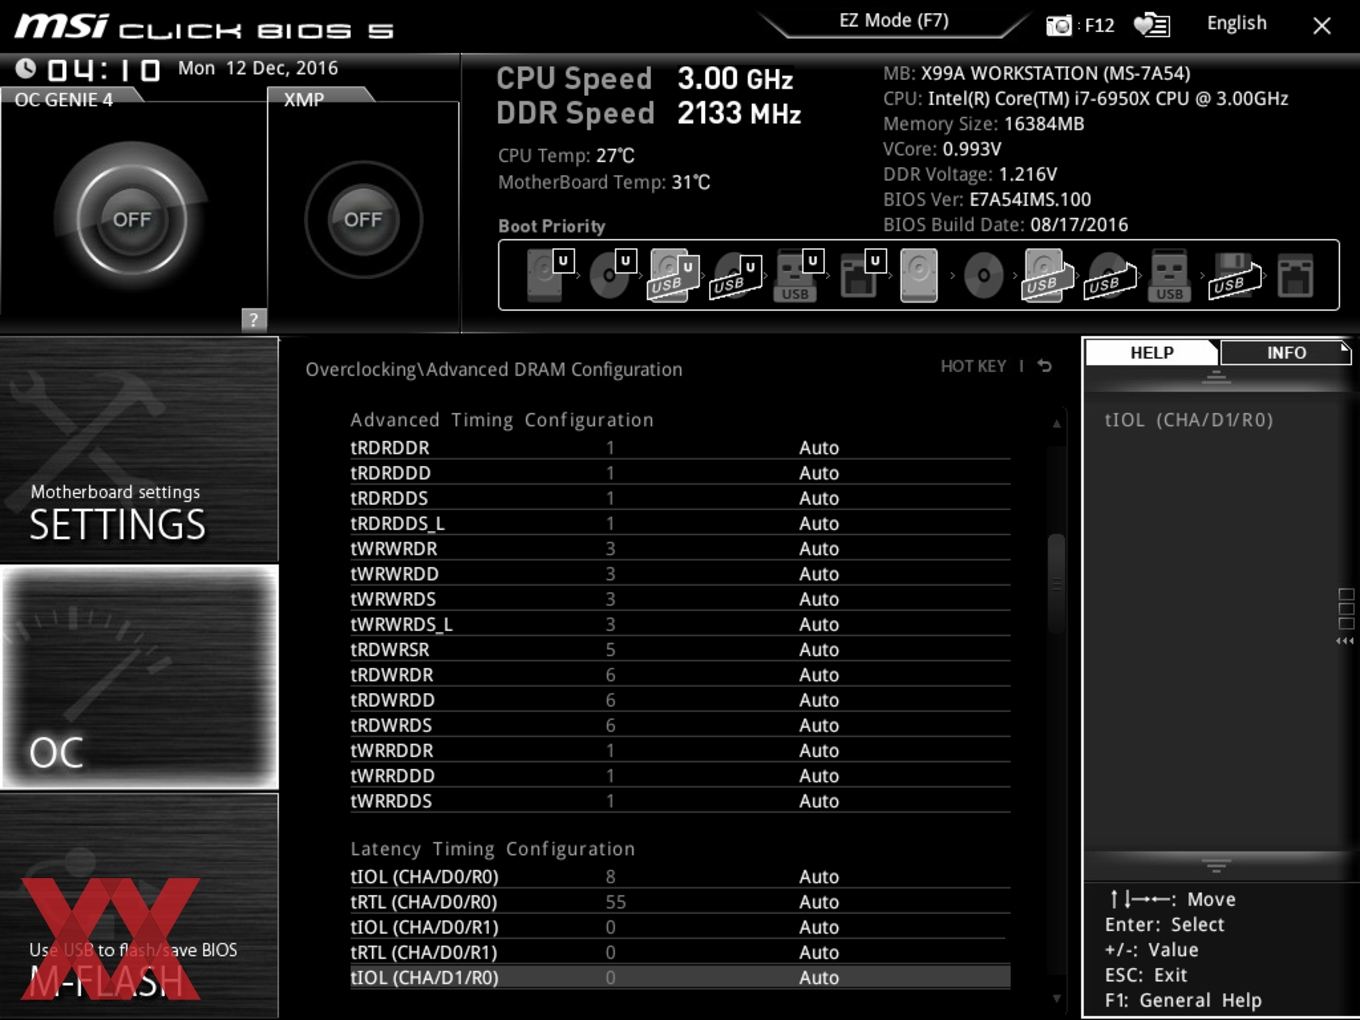
Task: Click the XMP tab label
Action: 304,99
